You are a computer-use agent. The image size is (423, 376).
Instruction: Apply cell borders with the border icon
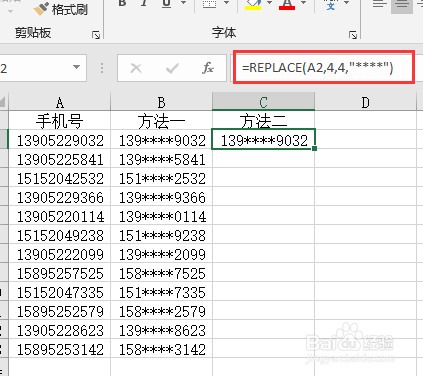click(210, 3)
